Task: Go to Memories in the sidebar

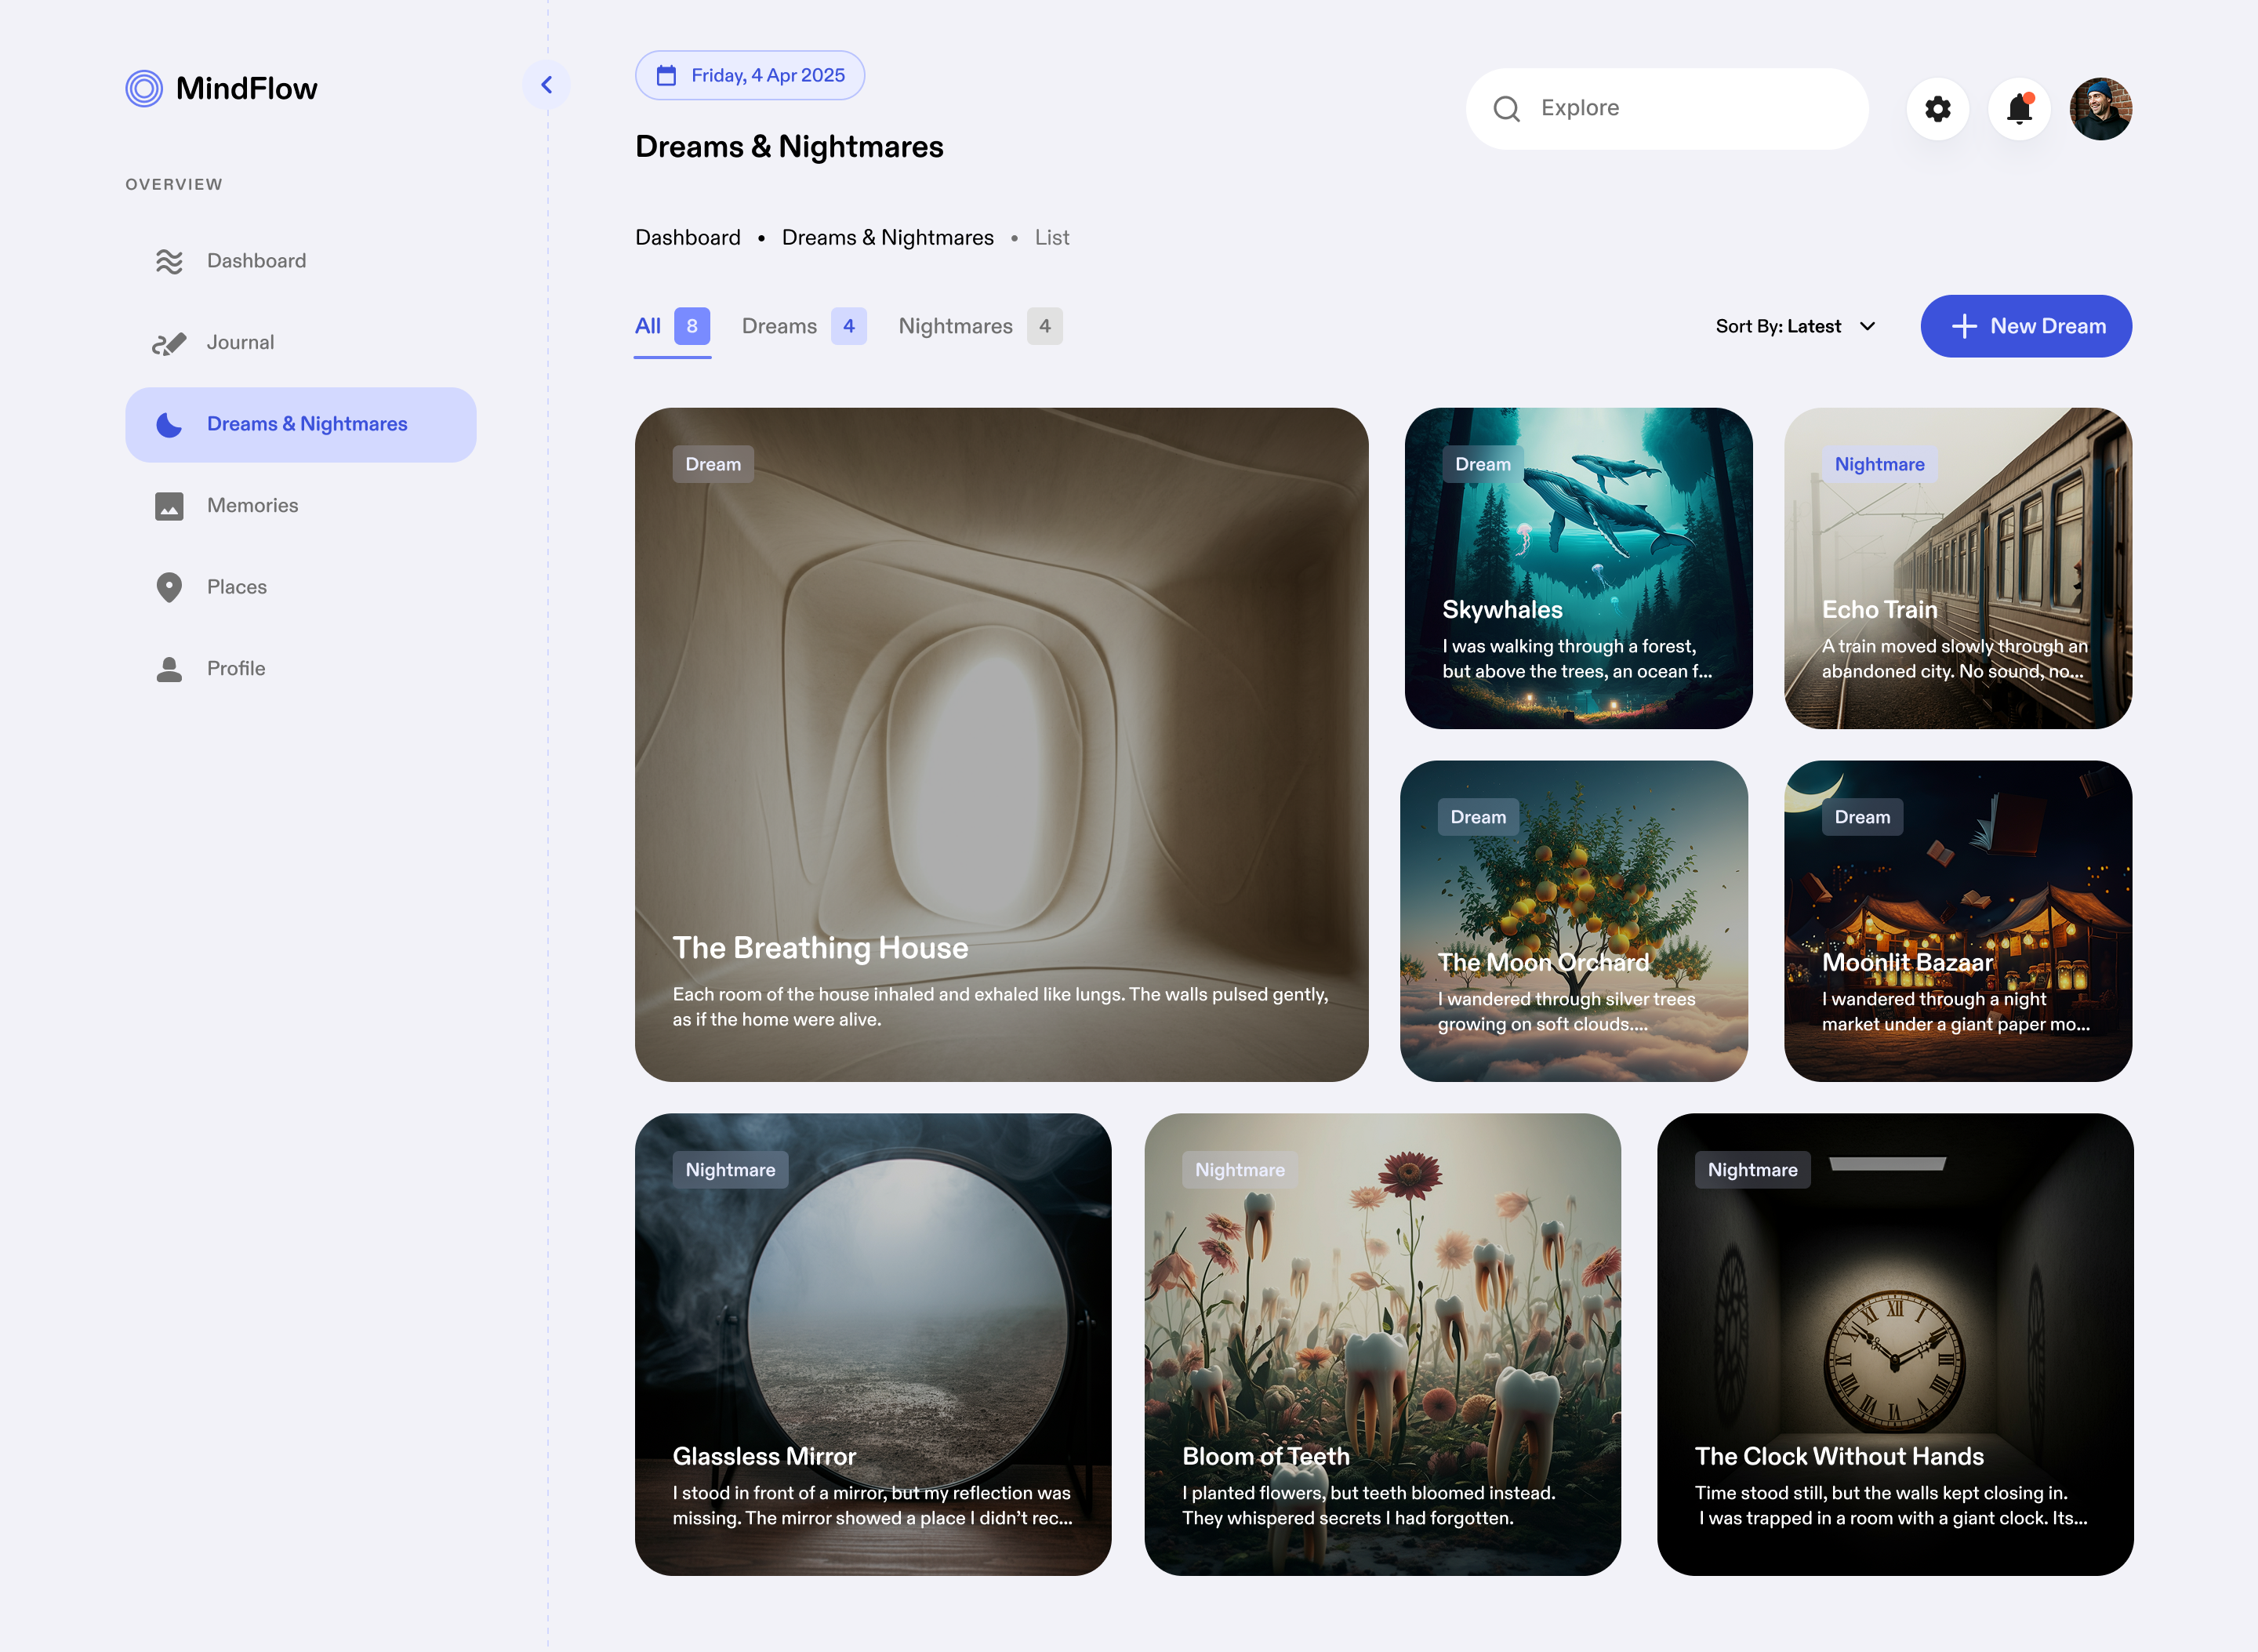Action: pos(301,506)
